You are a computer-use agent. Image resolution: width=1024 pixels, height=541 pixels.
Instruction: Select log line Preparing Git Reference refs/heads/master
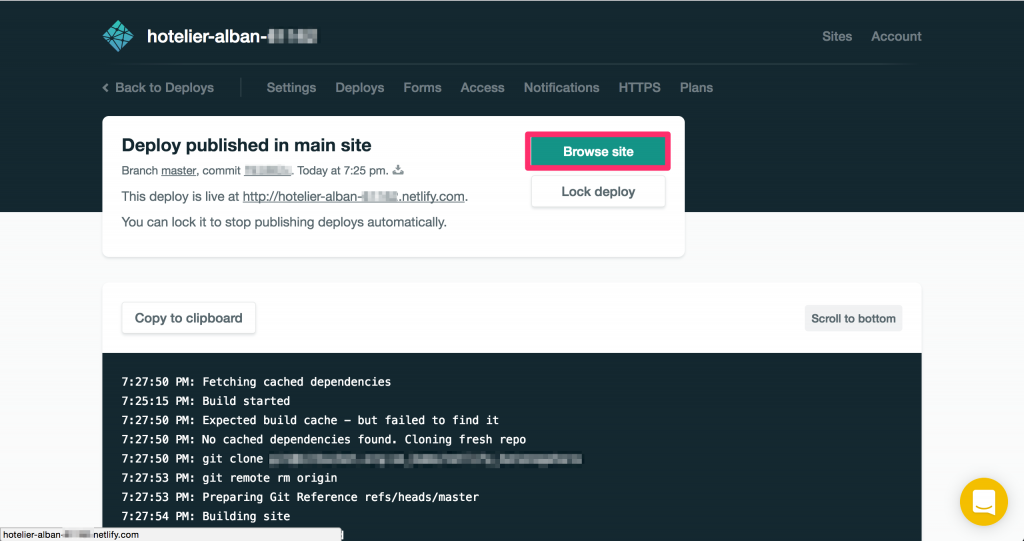click(300, 497)
